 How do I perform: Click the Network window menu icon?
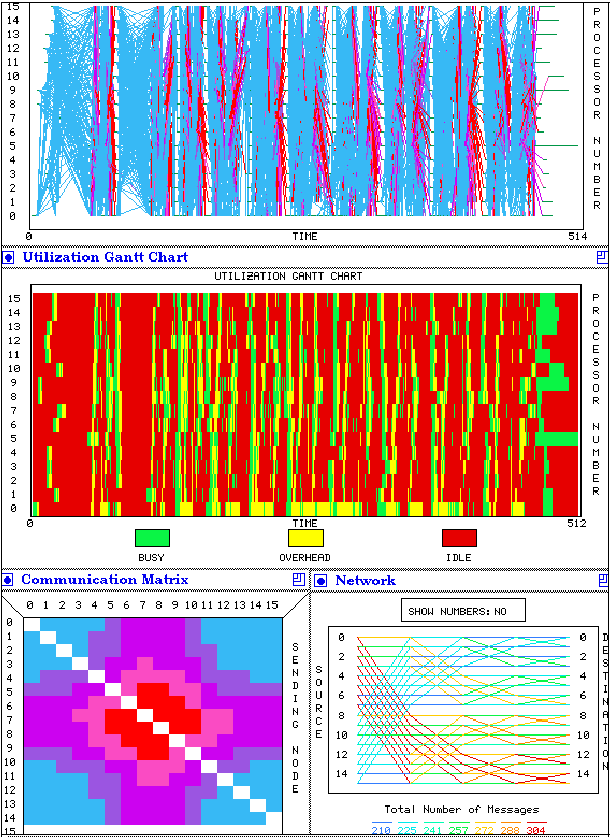click(x=320, y=580)
